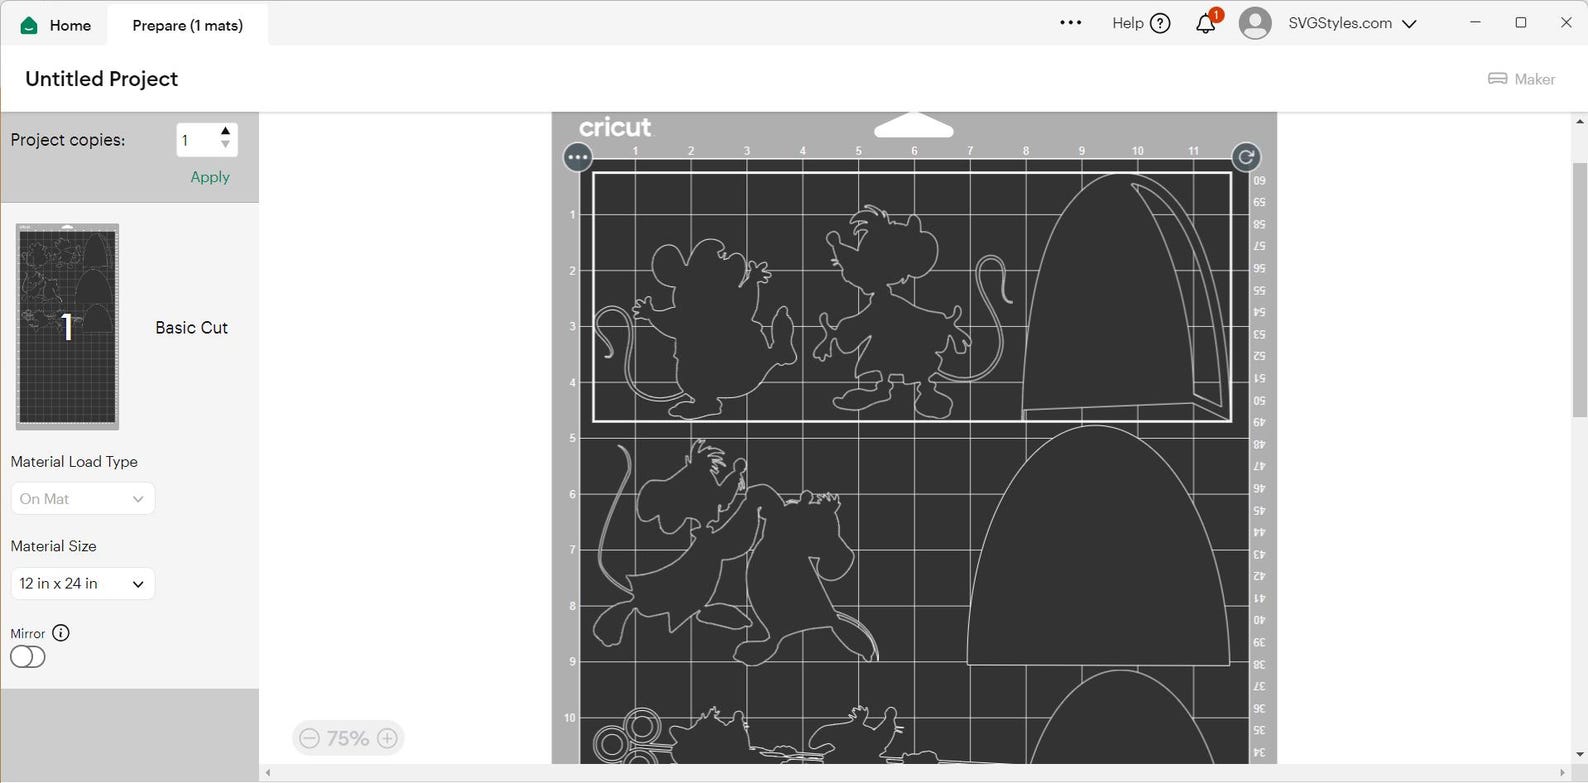Switch to the Home tab
1588x783 pixels.
(57, 25)
